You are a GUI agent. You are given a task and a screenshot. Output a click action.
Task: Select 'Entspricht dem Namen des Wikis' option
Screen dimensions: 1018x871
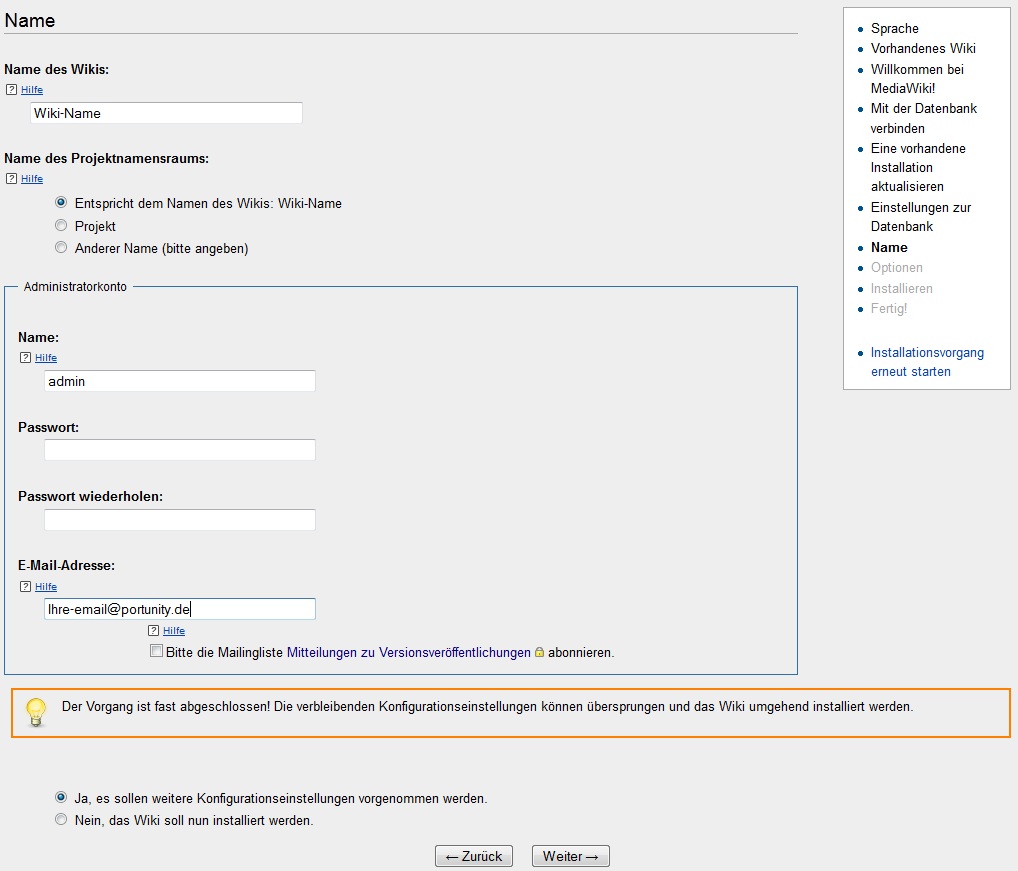(x=61, y=202)
